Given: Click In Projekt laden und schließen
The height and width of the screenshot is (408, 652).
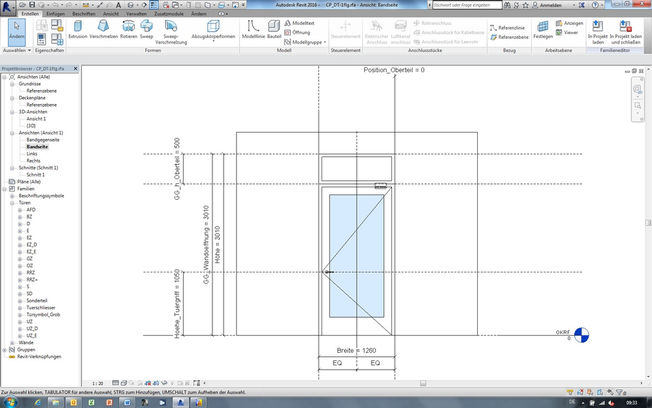Looking at the screenshot, I should click(x=626, y=32).
